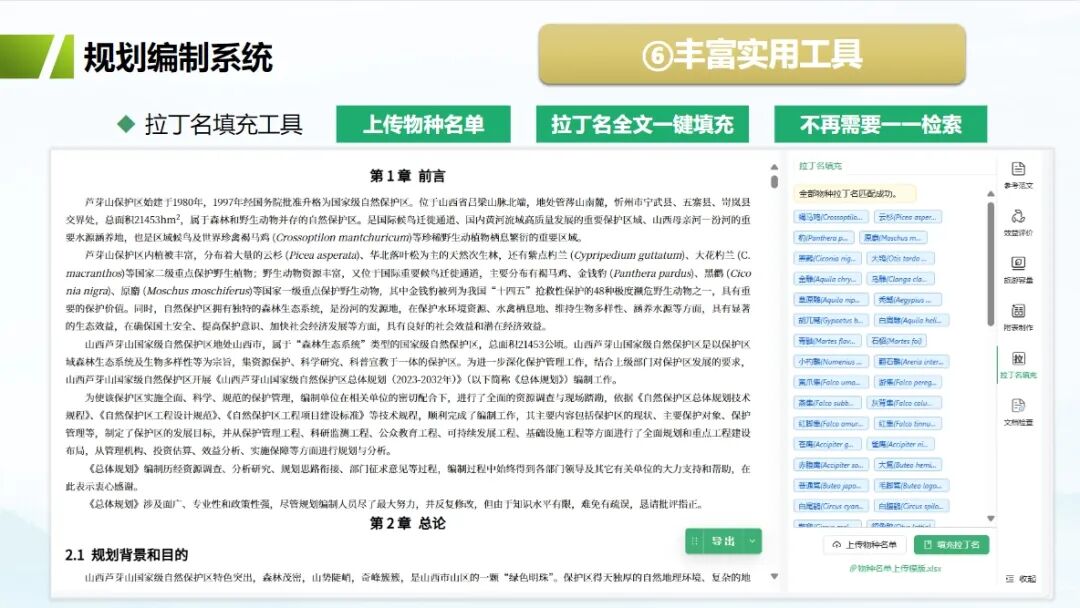The image size is (1080, 608).
Task: Select the 红隼 (Falco tinnu...) species tag
Action: tap(908, 423)
